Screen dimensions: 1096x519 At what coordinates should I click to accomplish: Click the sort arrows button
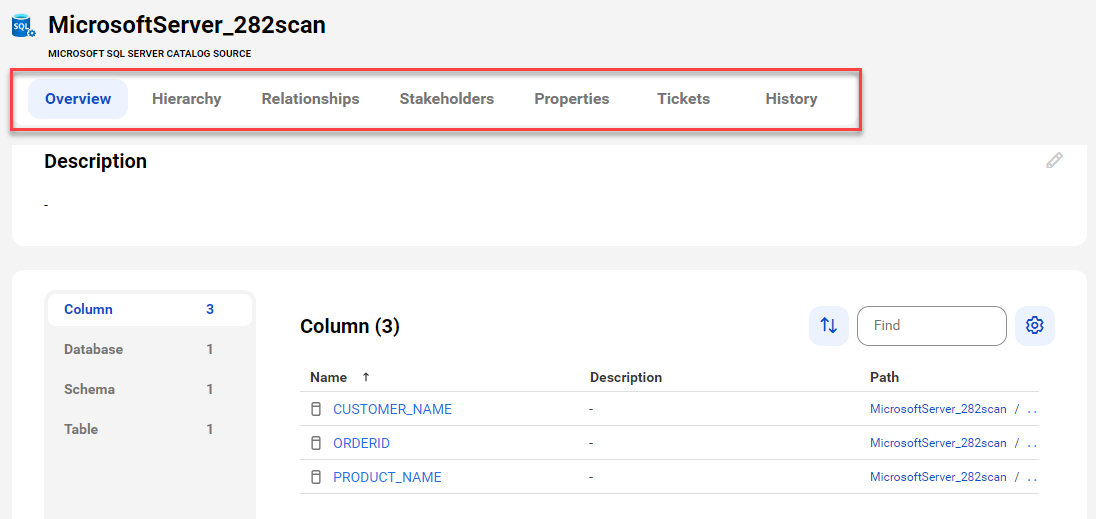click(828, 326)
